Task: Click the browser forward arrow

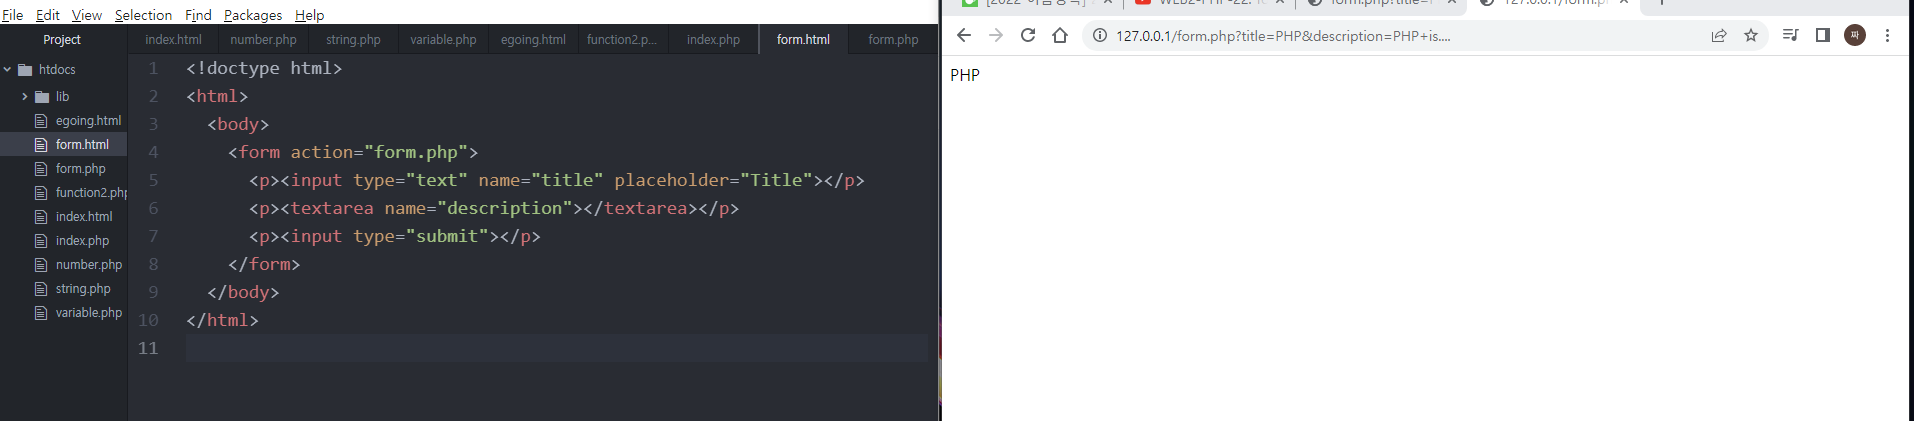Action: pos(995,35)
